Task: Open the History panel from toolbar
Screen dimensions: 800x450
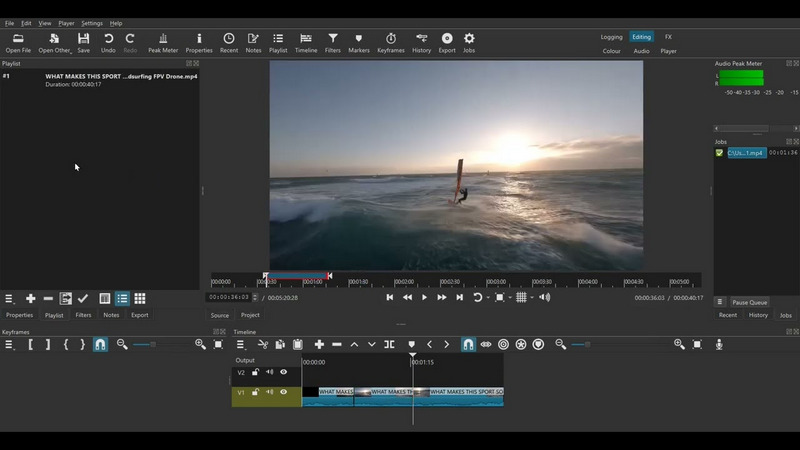Action: (x=421, y=43)
